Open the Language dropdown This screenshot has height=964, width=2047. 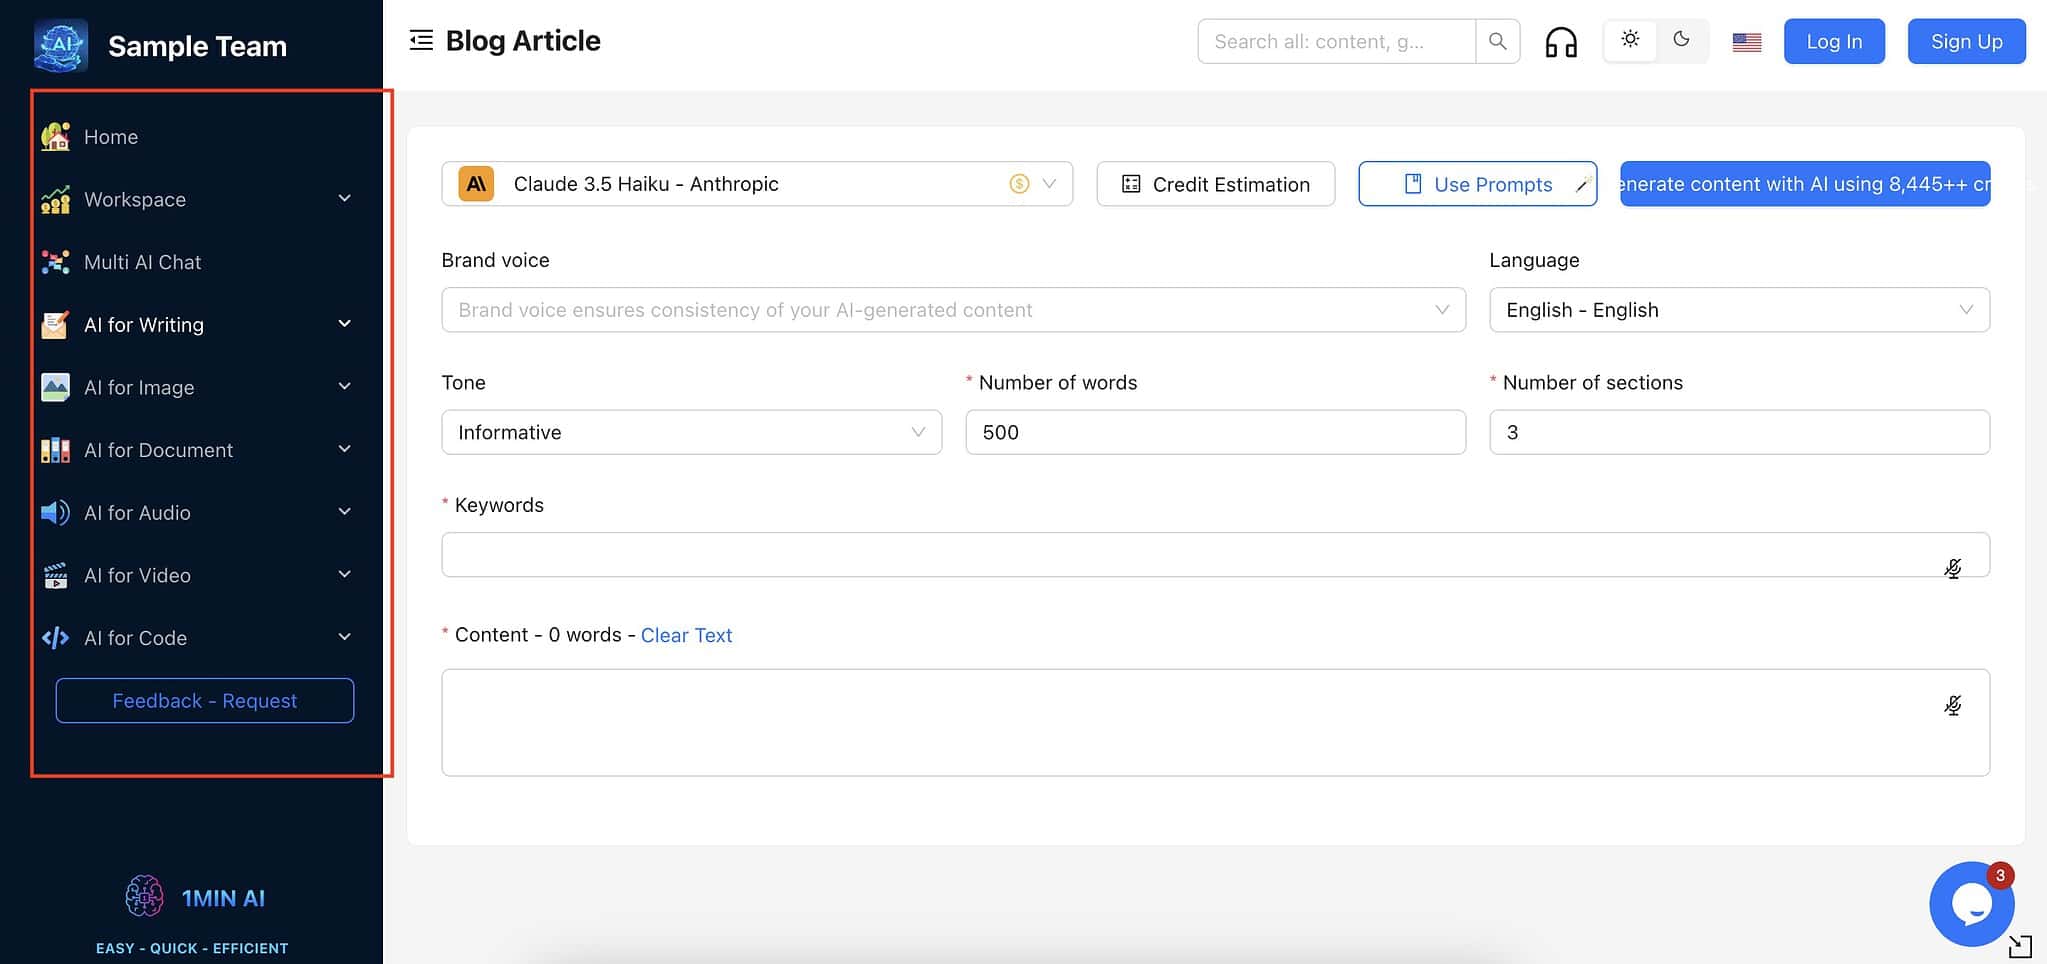[1738, 310]
